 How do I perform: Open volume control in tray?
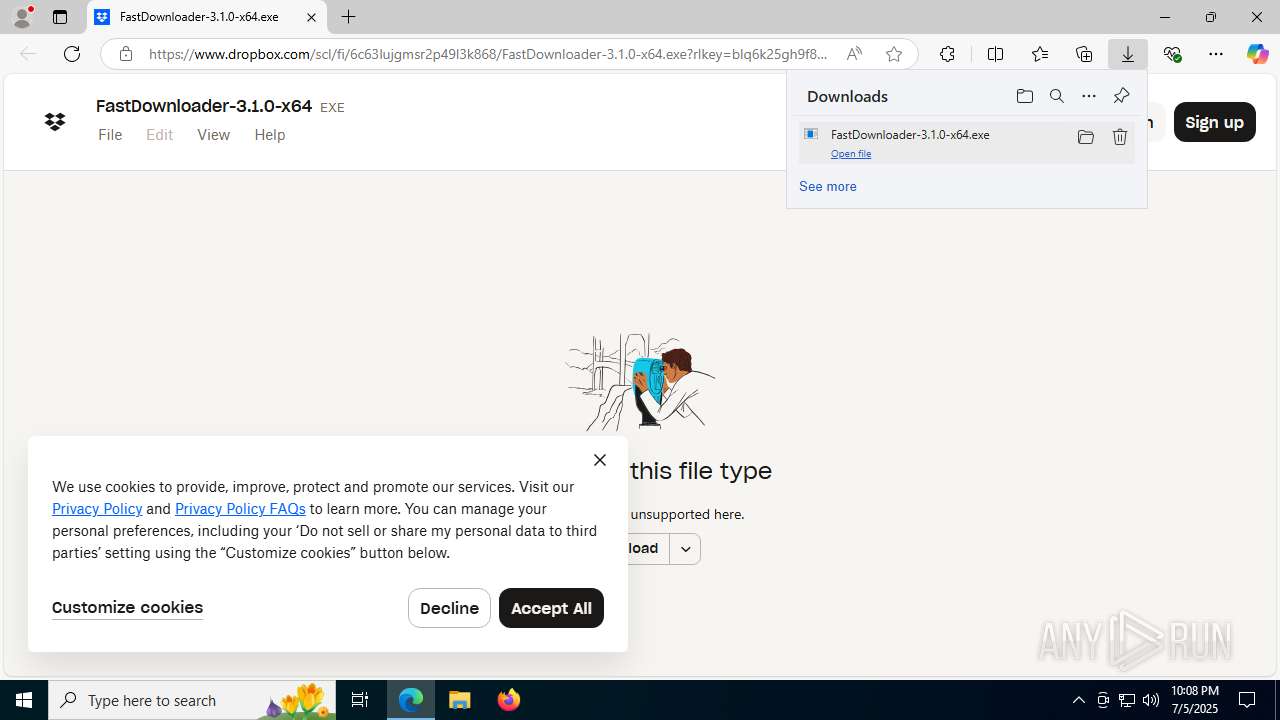click(1151, 700)
